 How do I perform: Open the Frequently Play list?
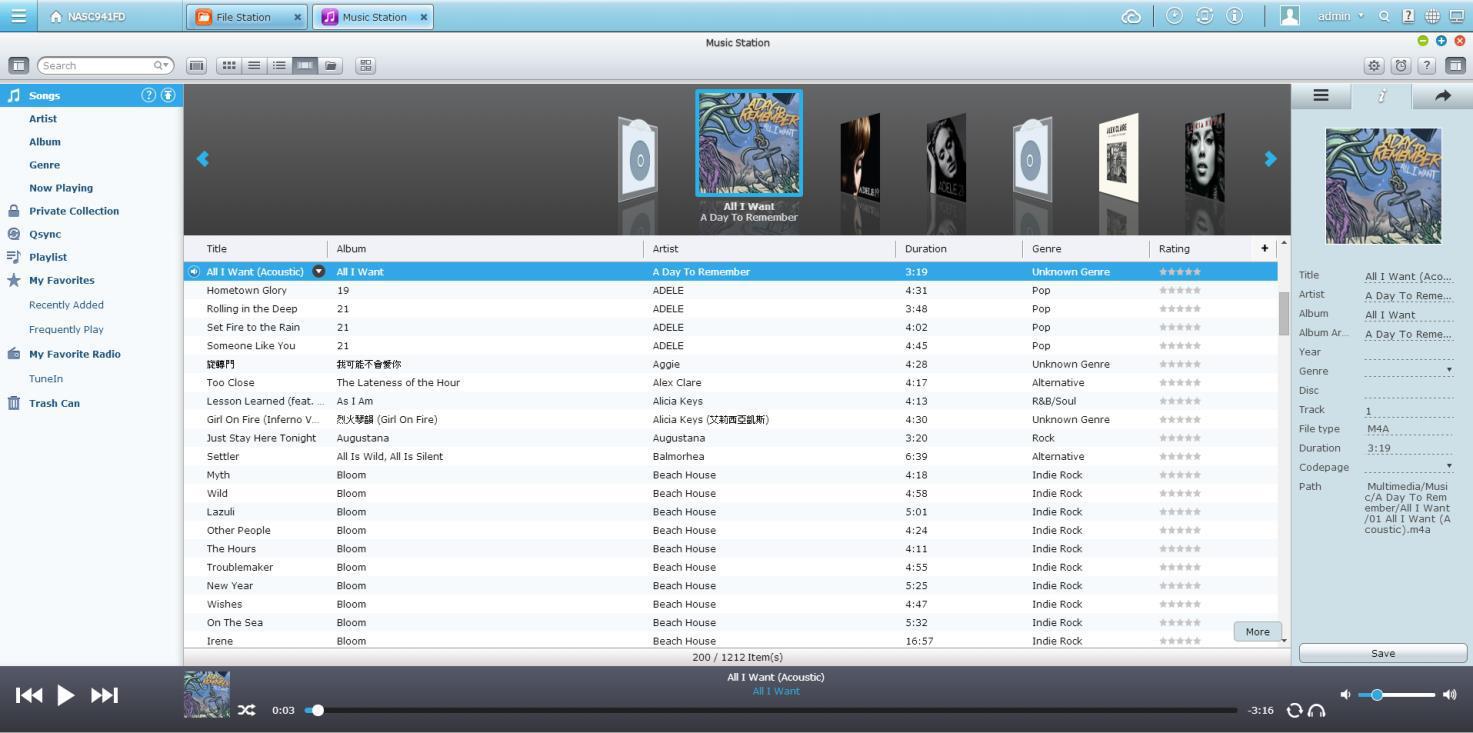(66, 329)
